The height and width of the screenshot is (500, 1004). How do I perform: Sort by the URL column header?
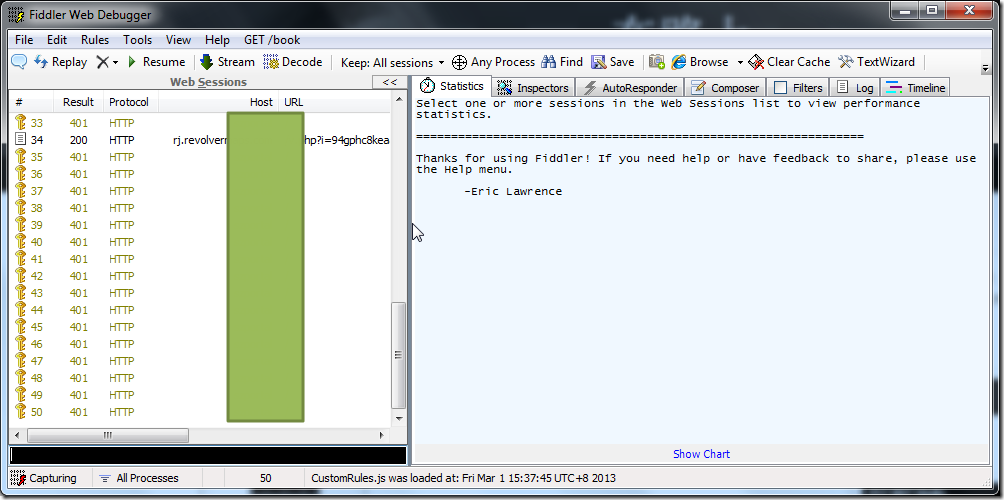(334, 102)
